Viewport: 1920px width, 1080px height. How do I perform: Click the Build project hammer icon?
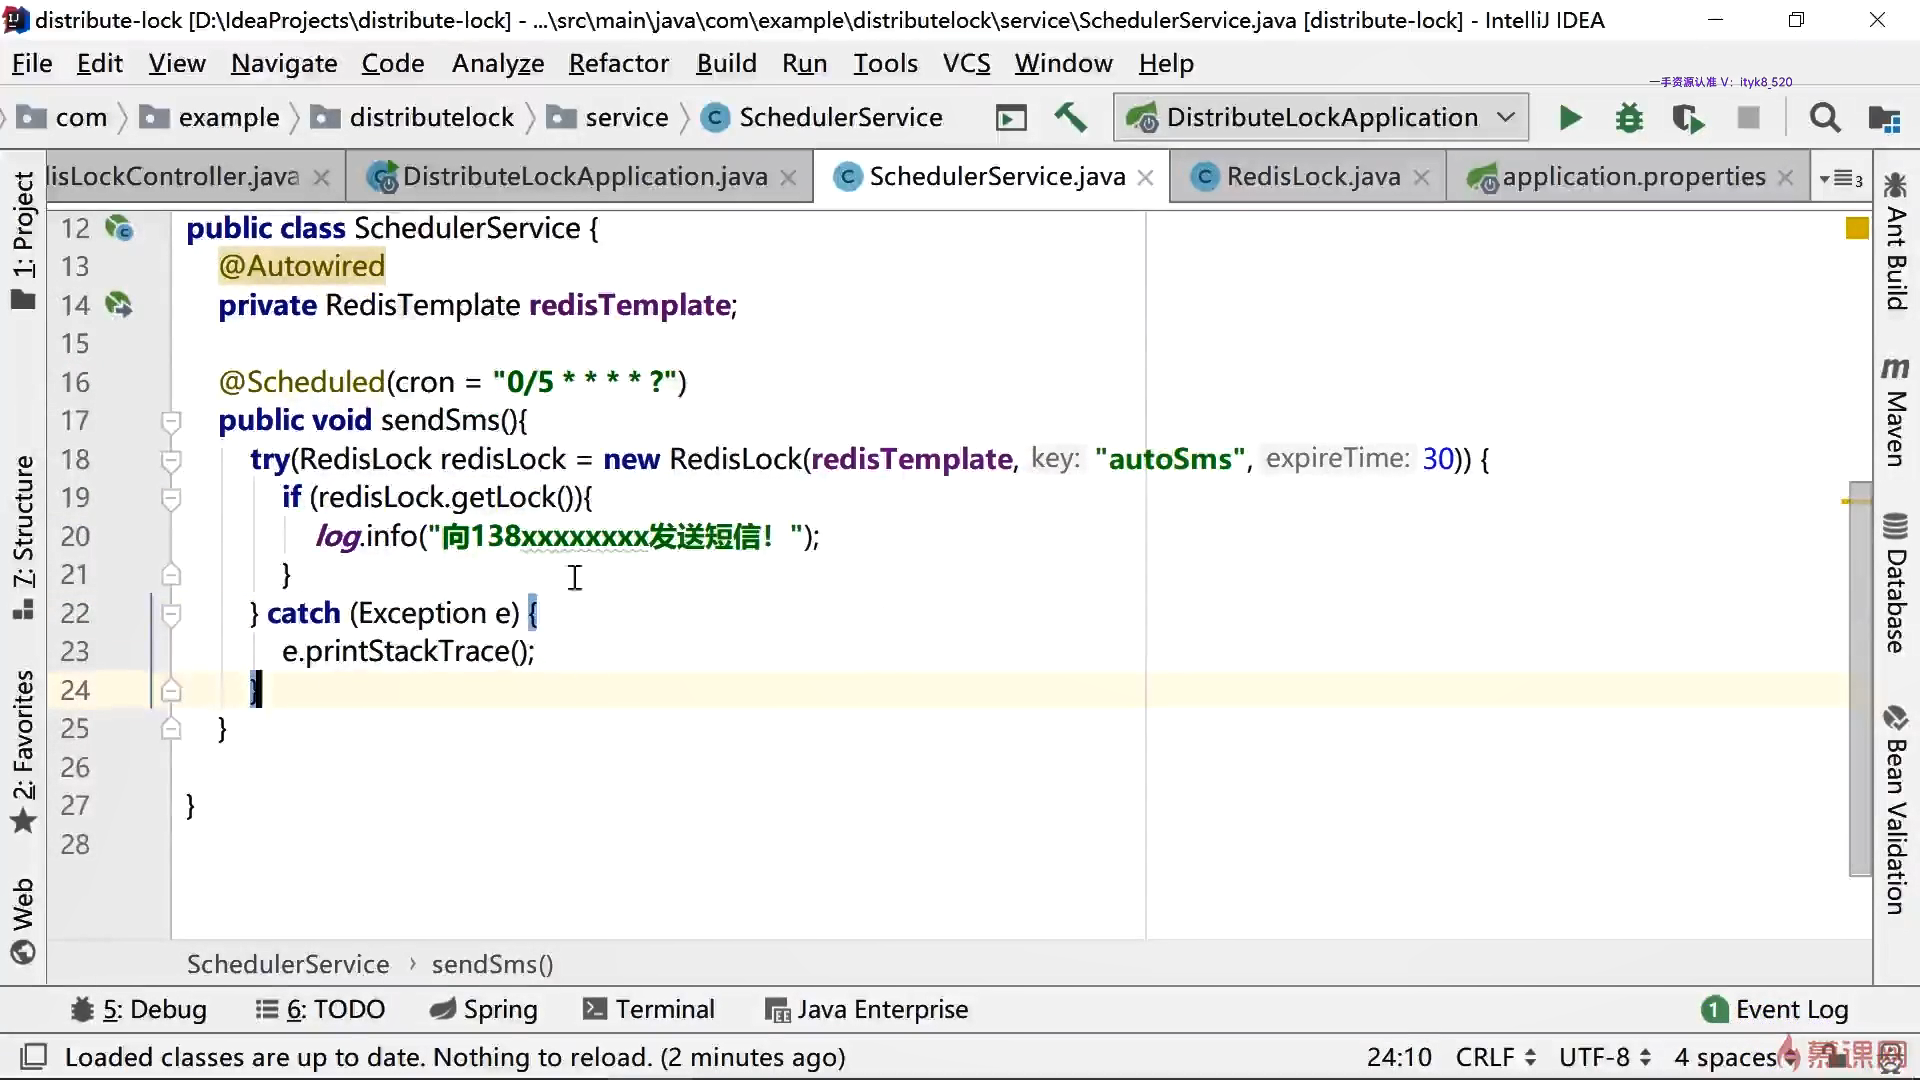pyautogui.click(x=1070, y=118)
